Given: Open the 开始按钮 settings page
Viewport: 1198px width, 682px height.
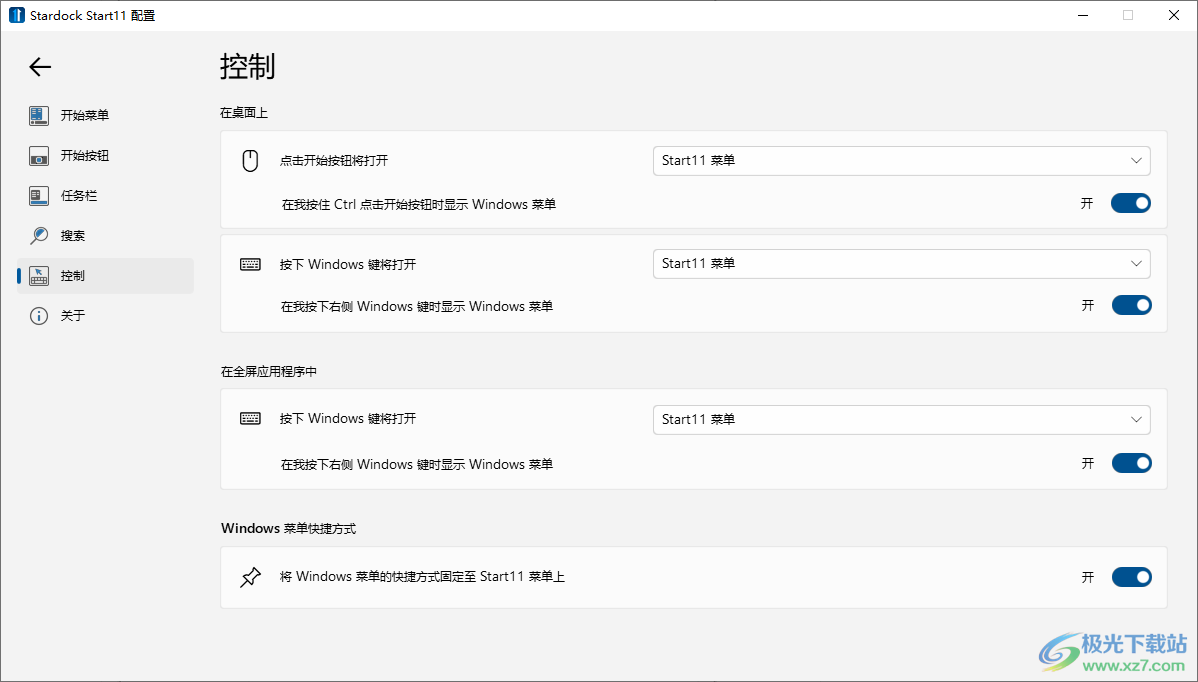Looking at the screenshot, I should (105, 156).
